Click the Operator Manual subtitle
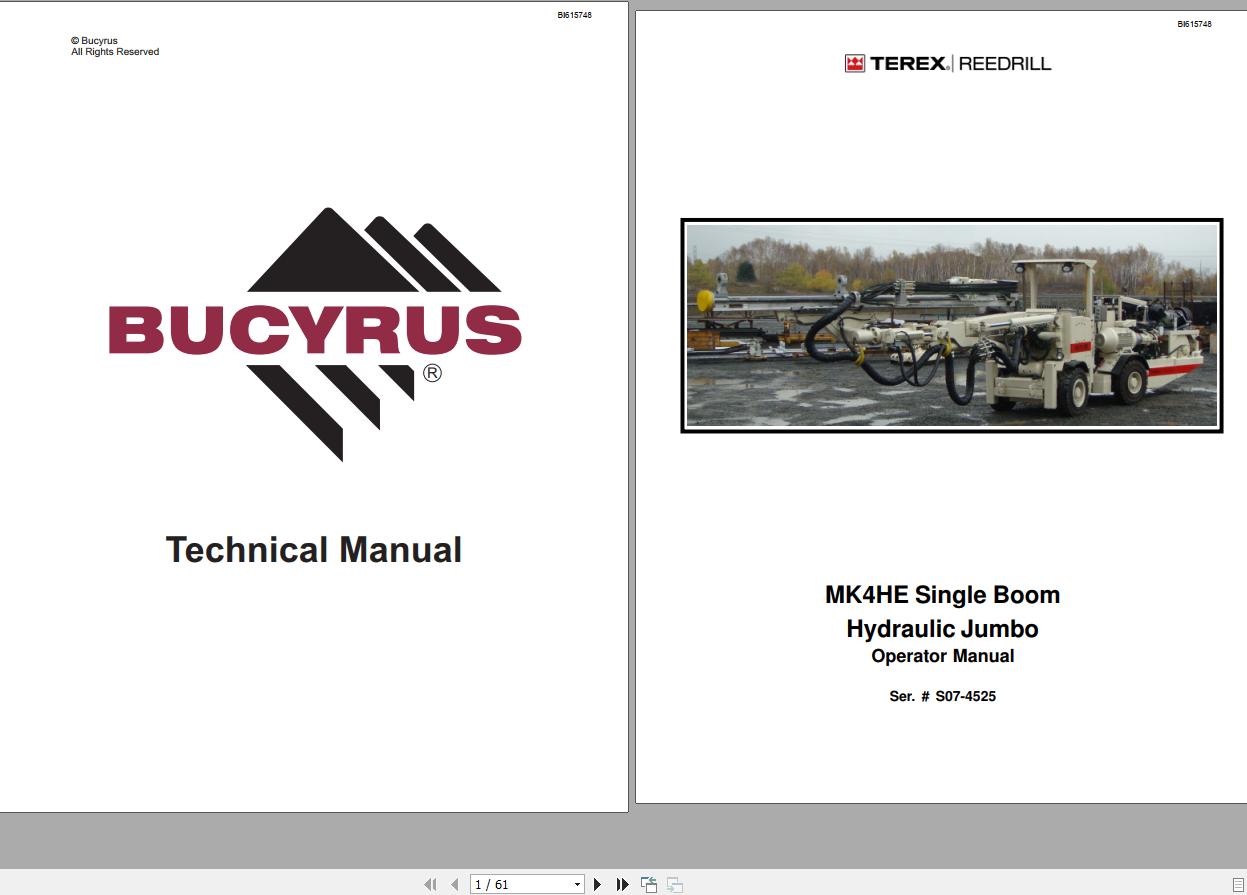Viewport: 1247px width, 895px height. tap(941, 656)
